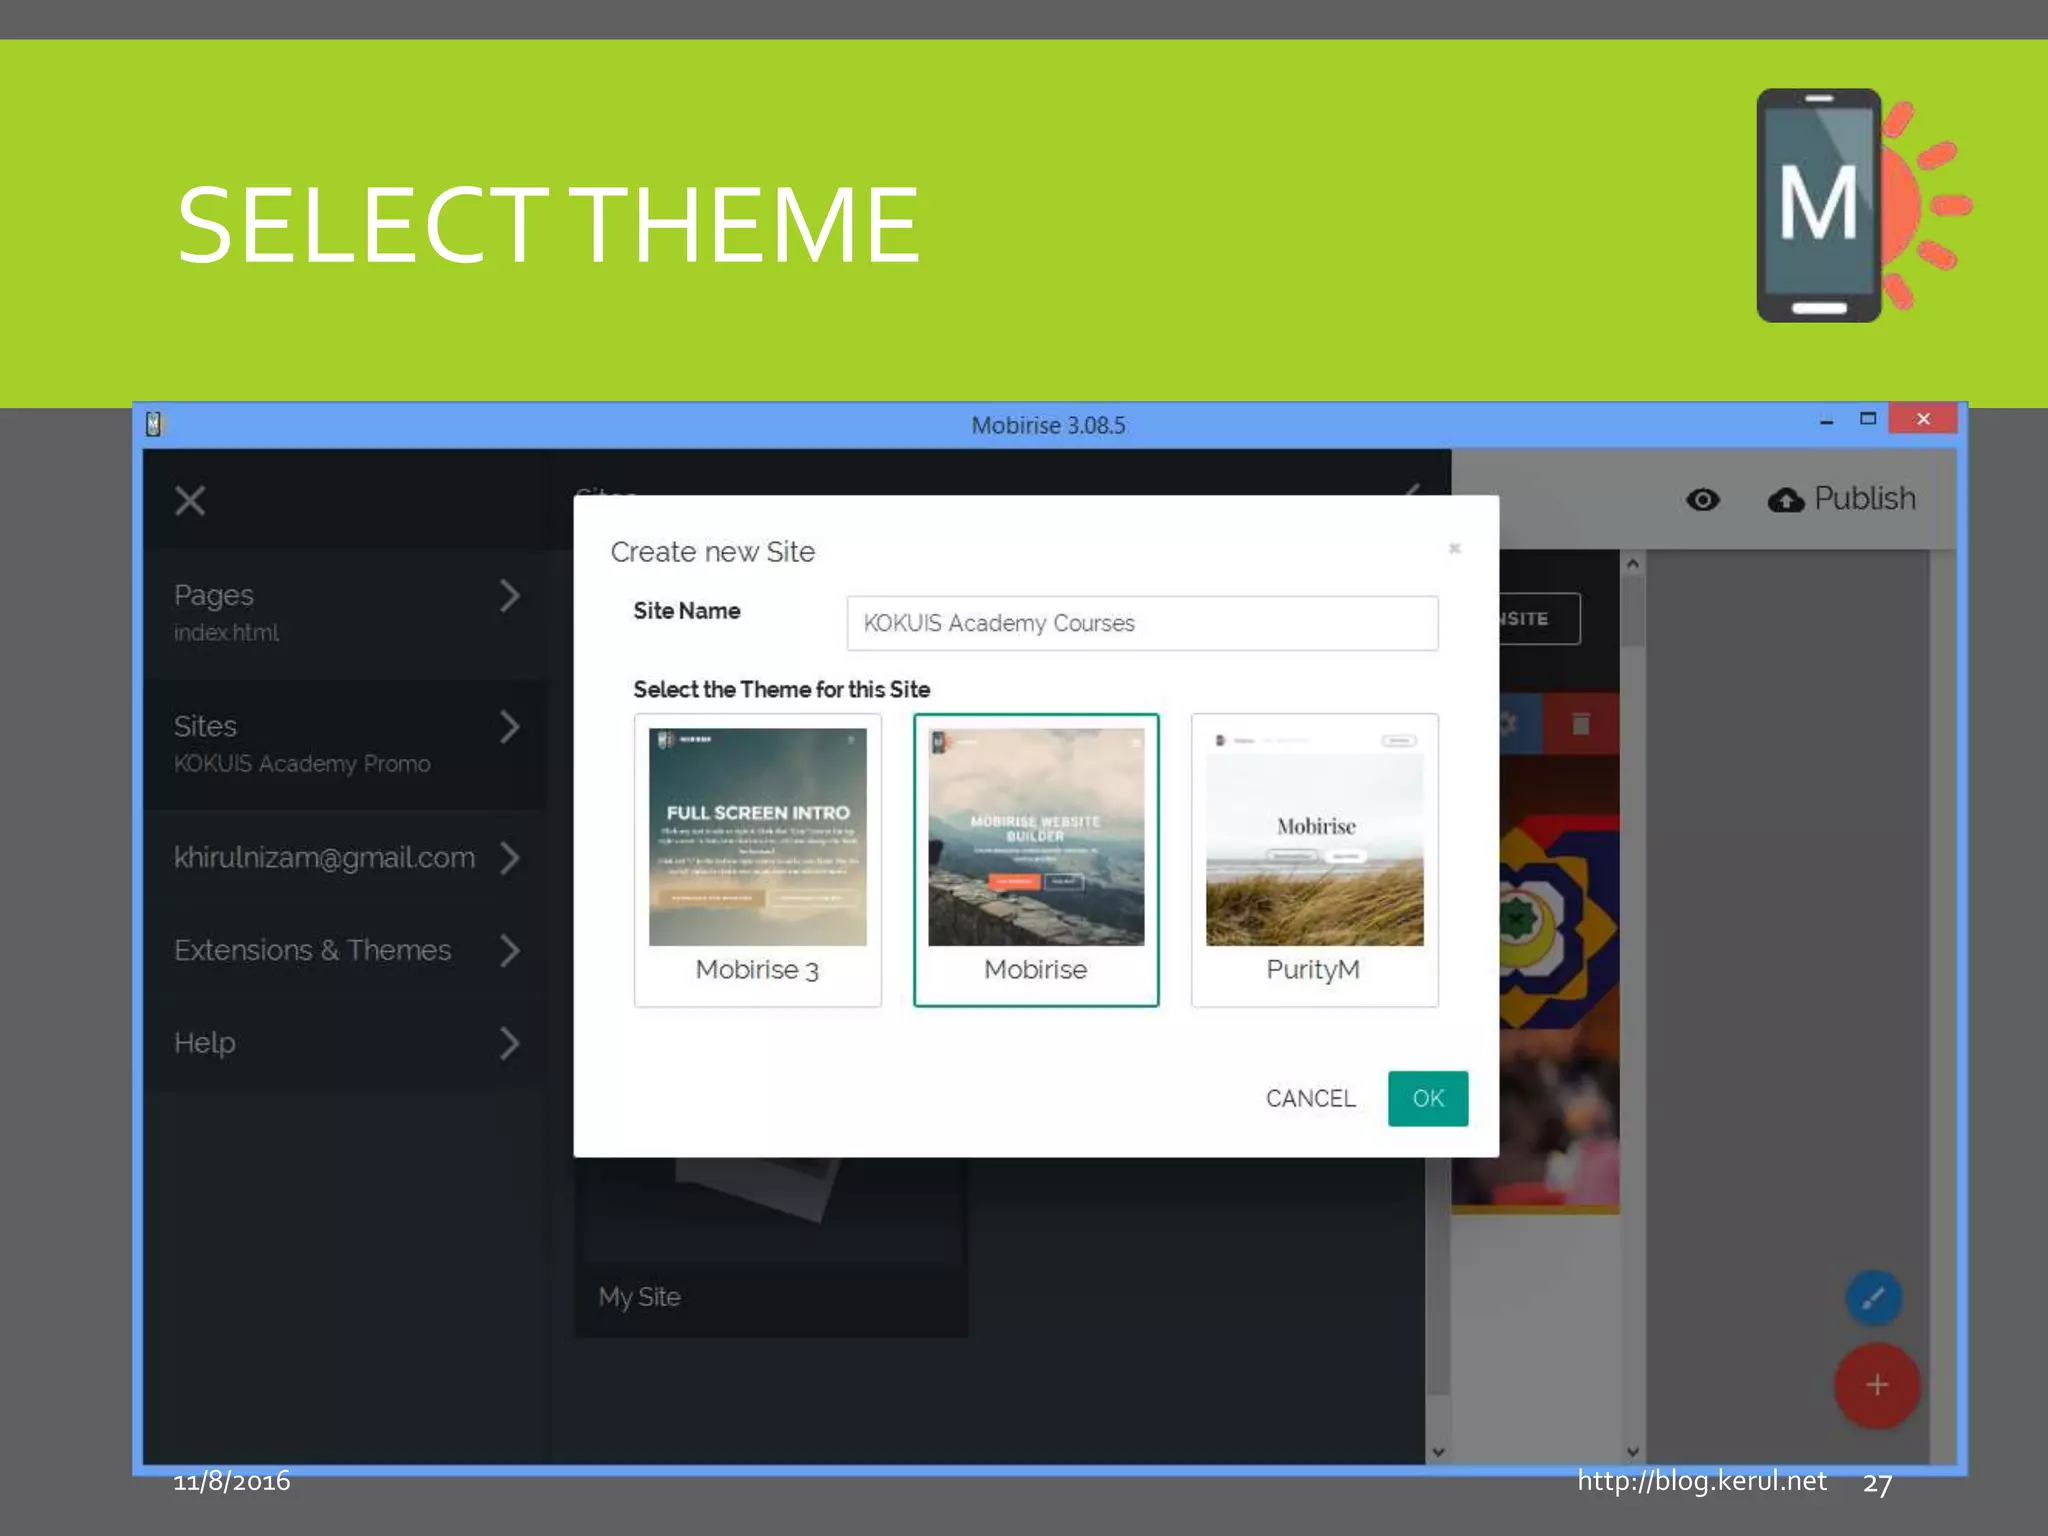
Task: Expand the Help menu chevron
Action: (510, 1043)
